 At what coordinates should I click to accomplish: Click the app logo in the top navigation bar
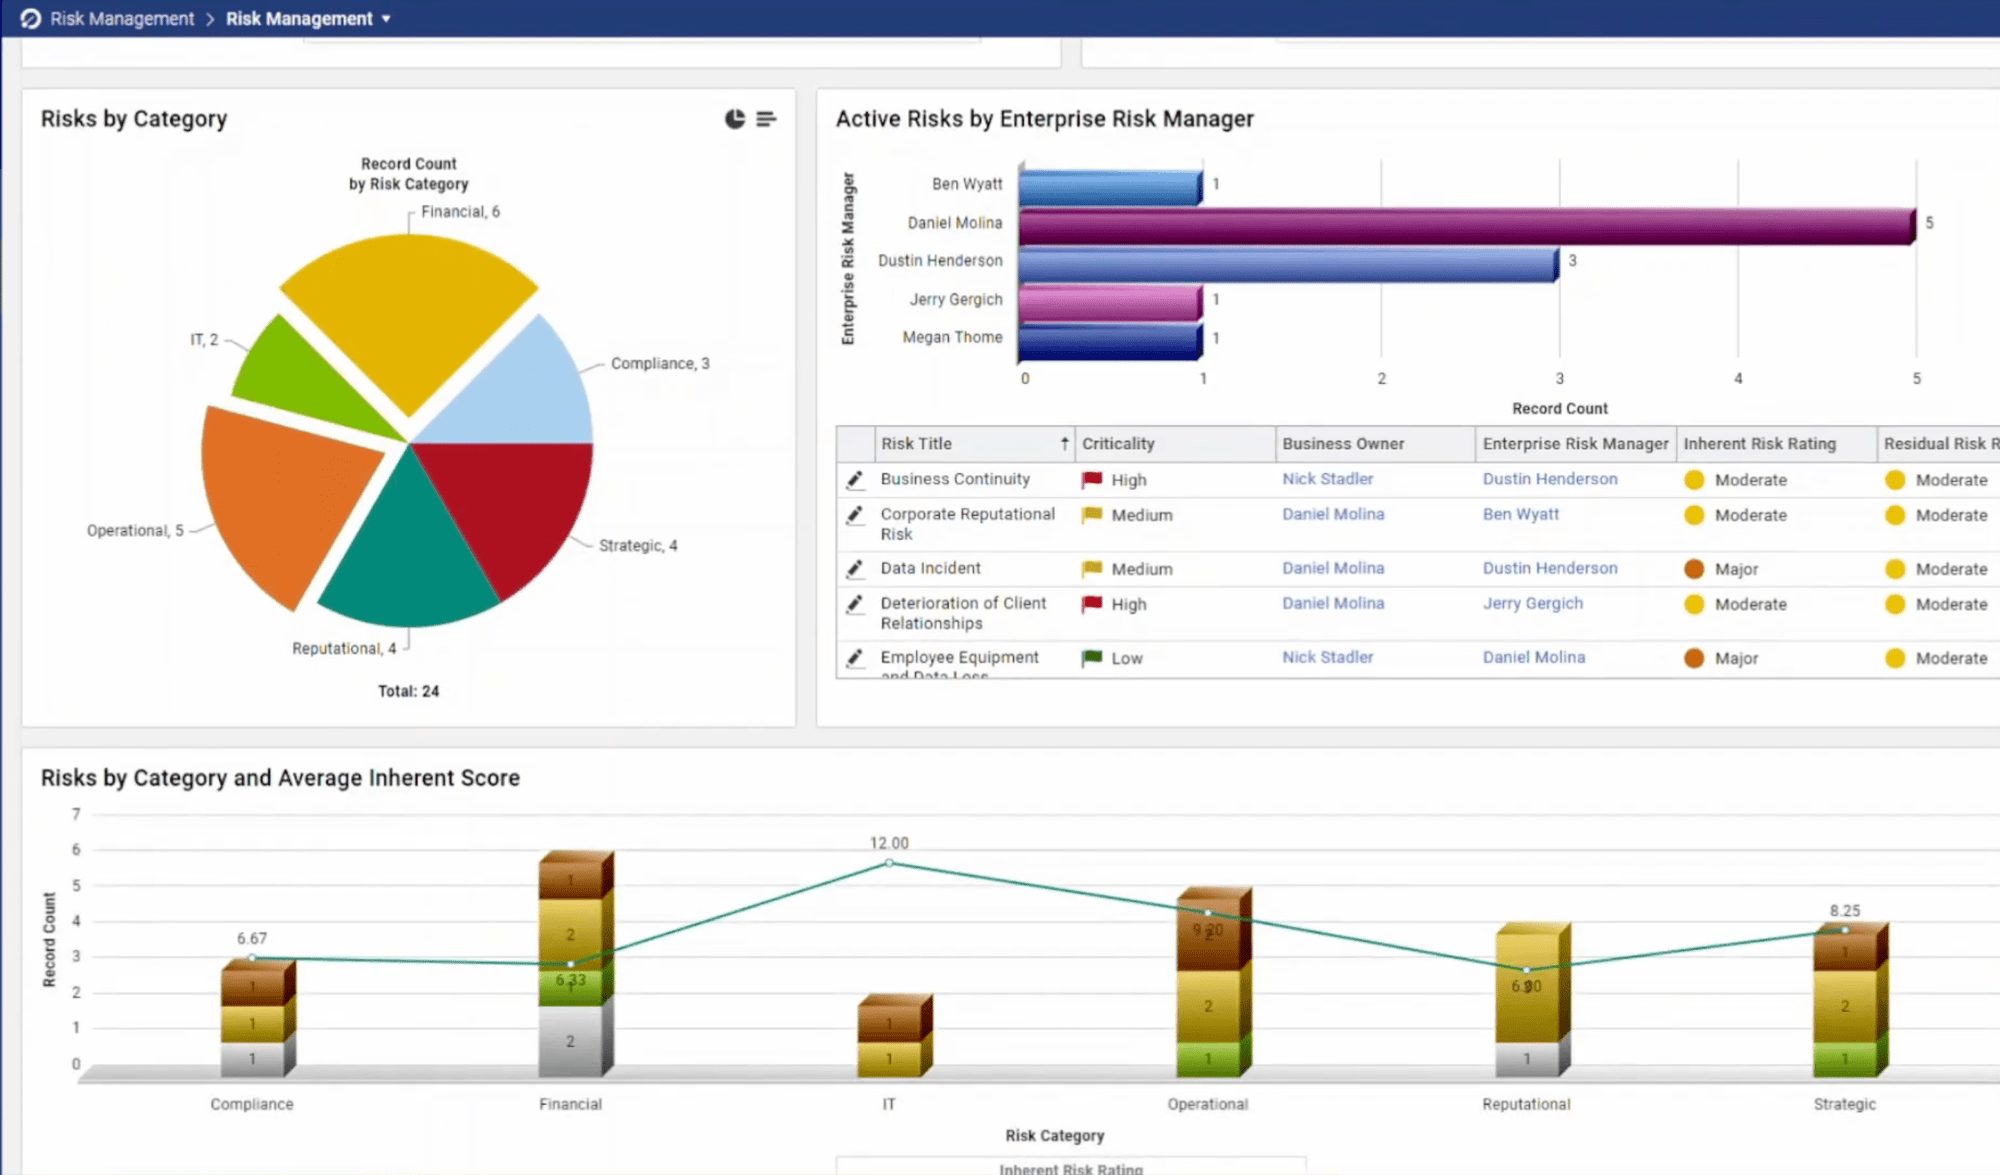point(30,18)
